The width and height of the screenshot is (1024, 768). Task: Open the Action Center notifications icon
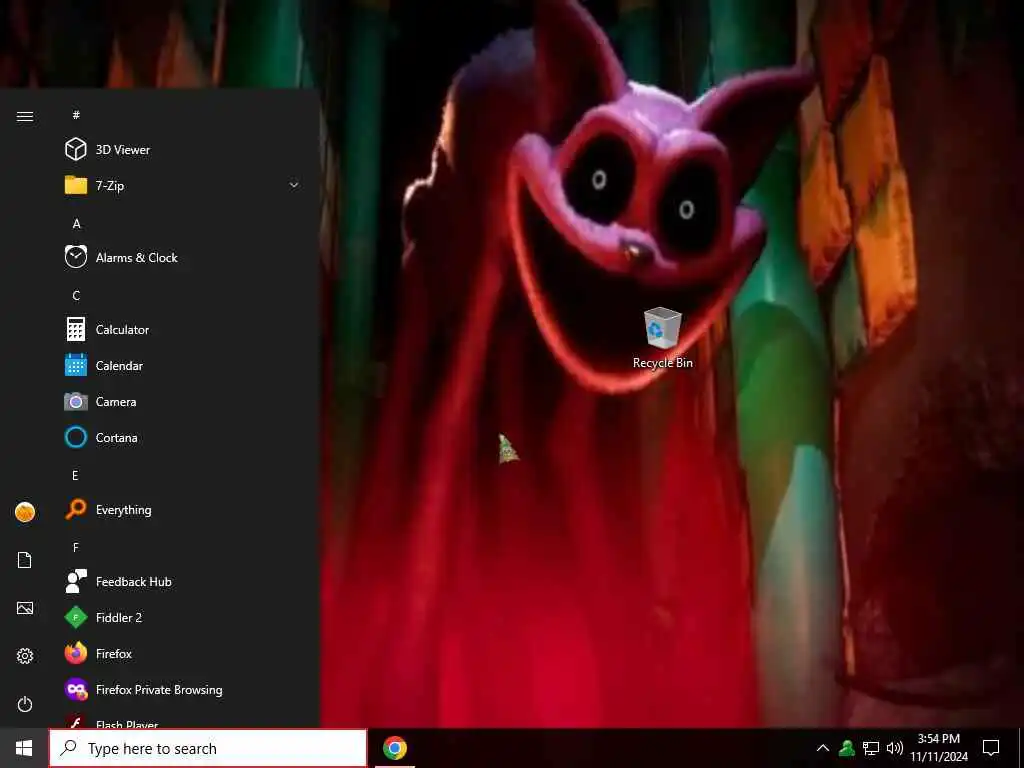991,748
